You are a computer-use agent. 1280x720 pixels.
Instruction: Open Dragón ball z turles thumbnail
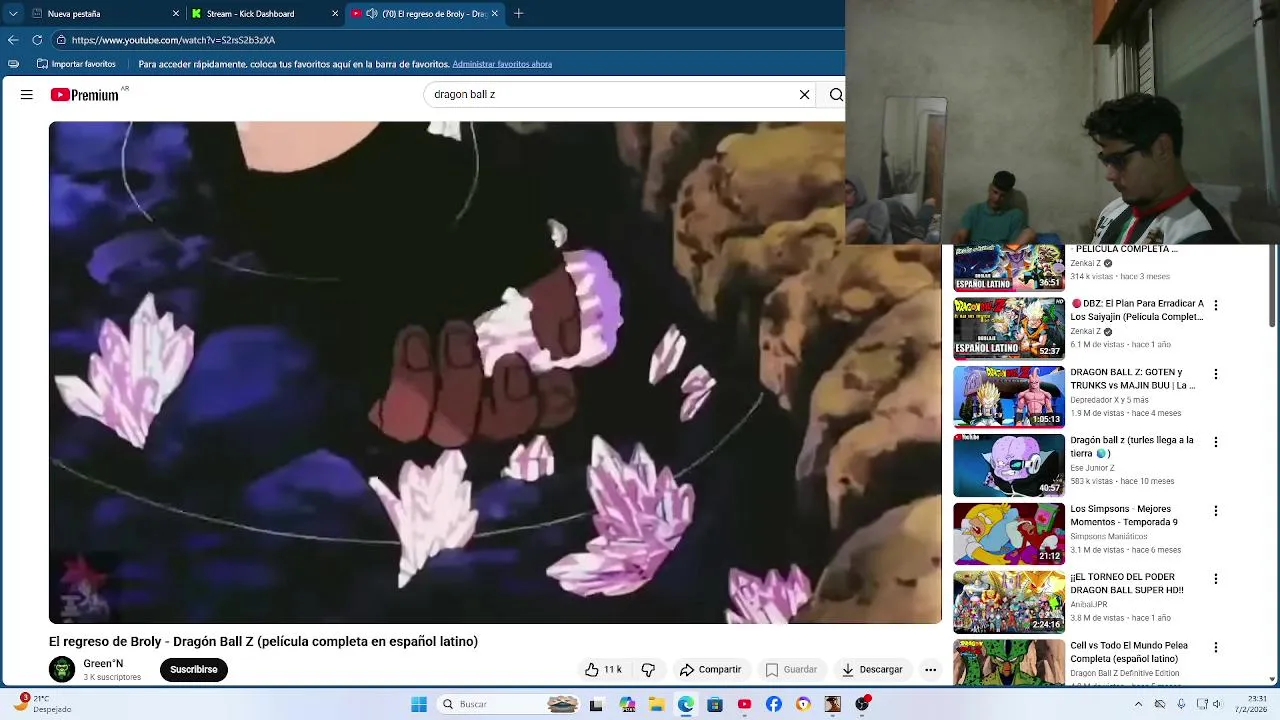click(x=1009, y=465)
